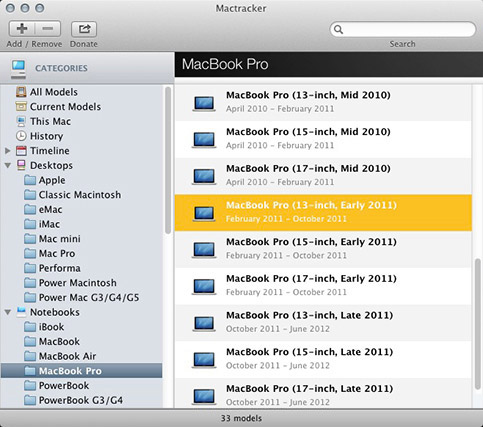
Task: Expand the Timeline disclosure triangle
Action: pyautogui.click(x=8, y=151)
